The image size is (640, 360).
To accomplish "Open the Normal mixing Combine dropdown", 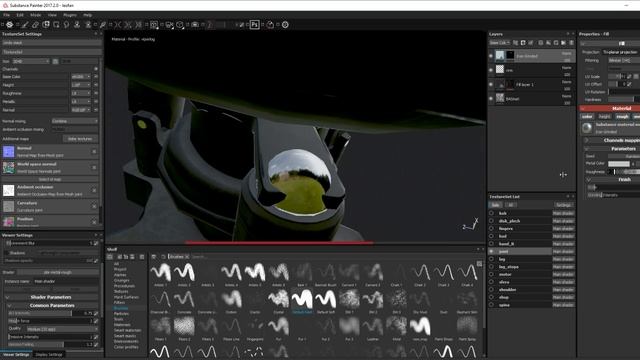I will click(x=75, y=121).
